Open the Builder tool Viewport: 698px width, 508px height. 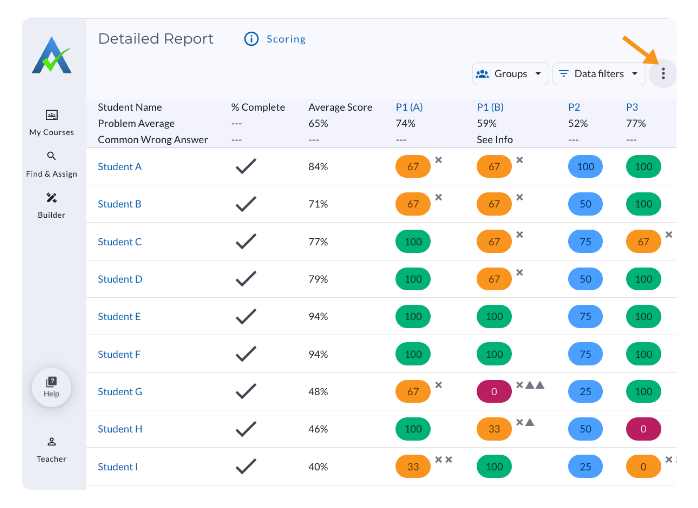tap(52, 206)
